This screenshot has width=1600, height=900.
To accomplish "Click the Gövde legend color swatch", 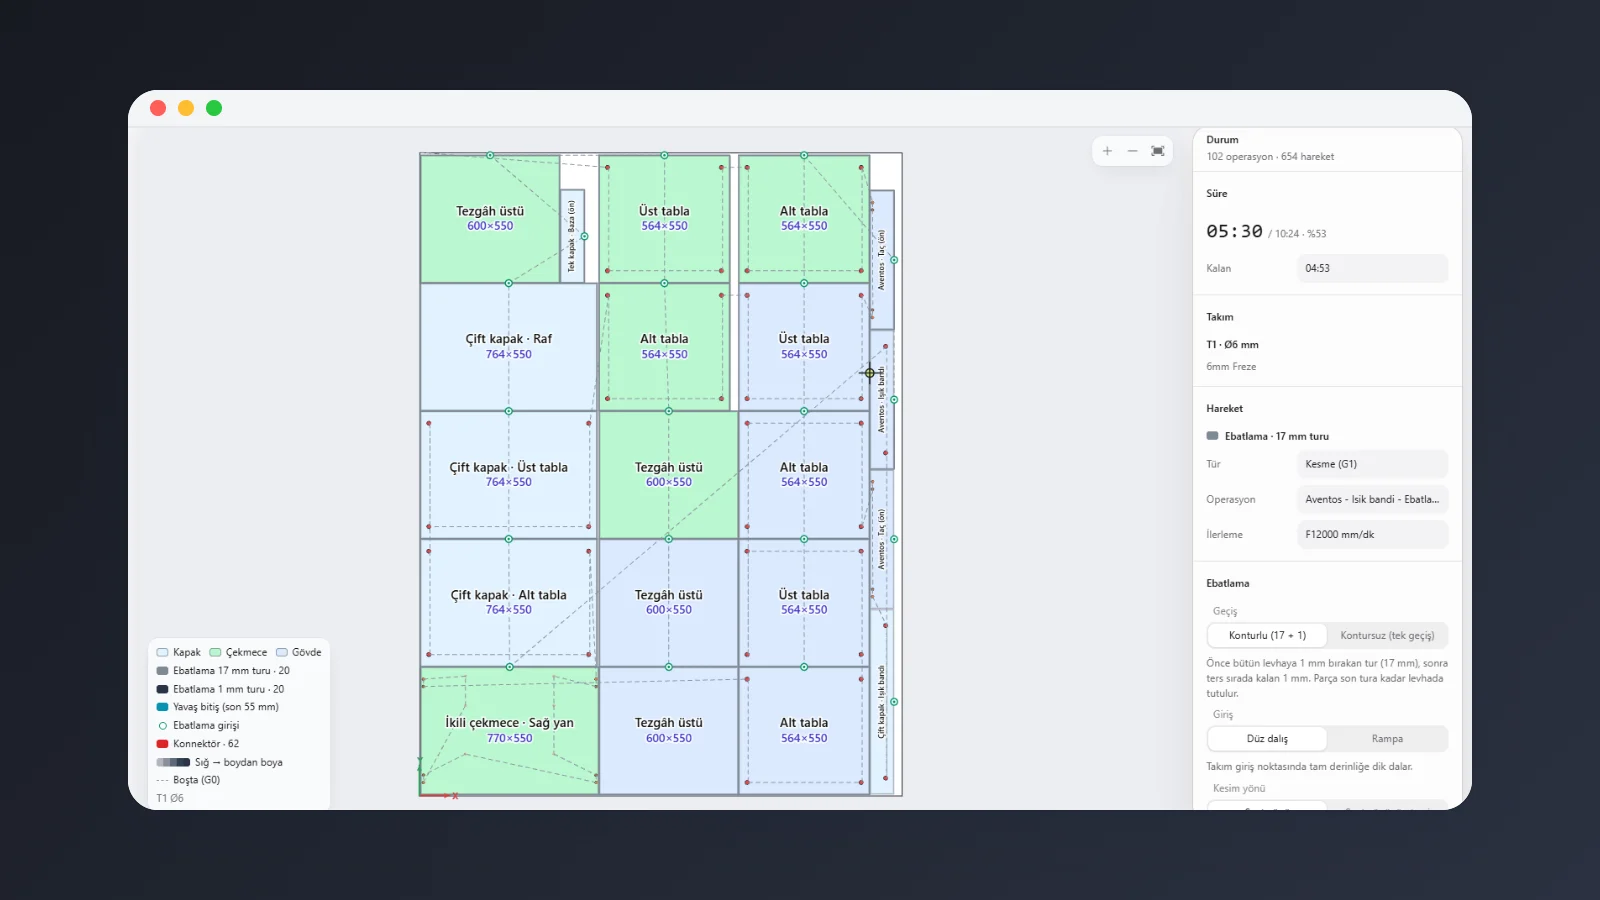I will [282, 652].
